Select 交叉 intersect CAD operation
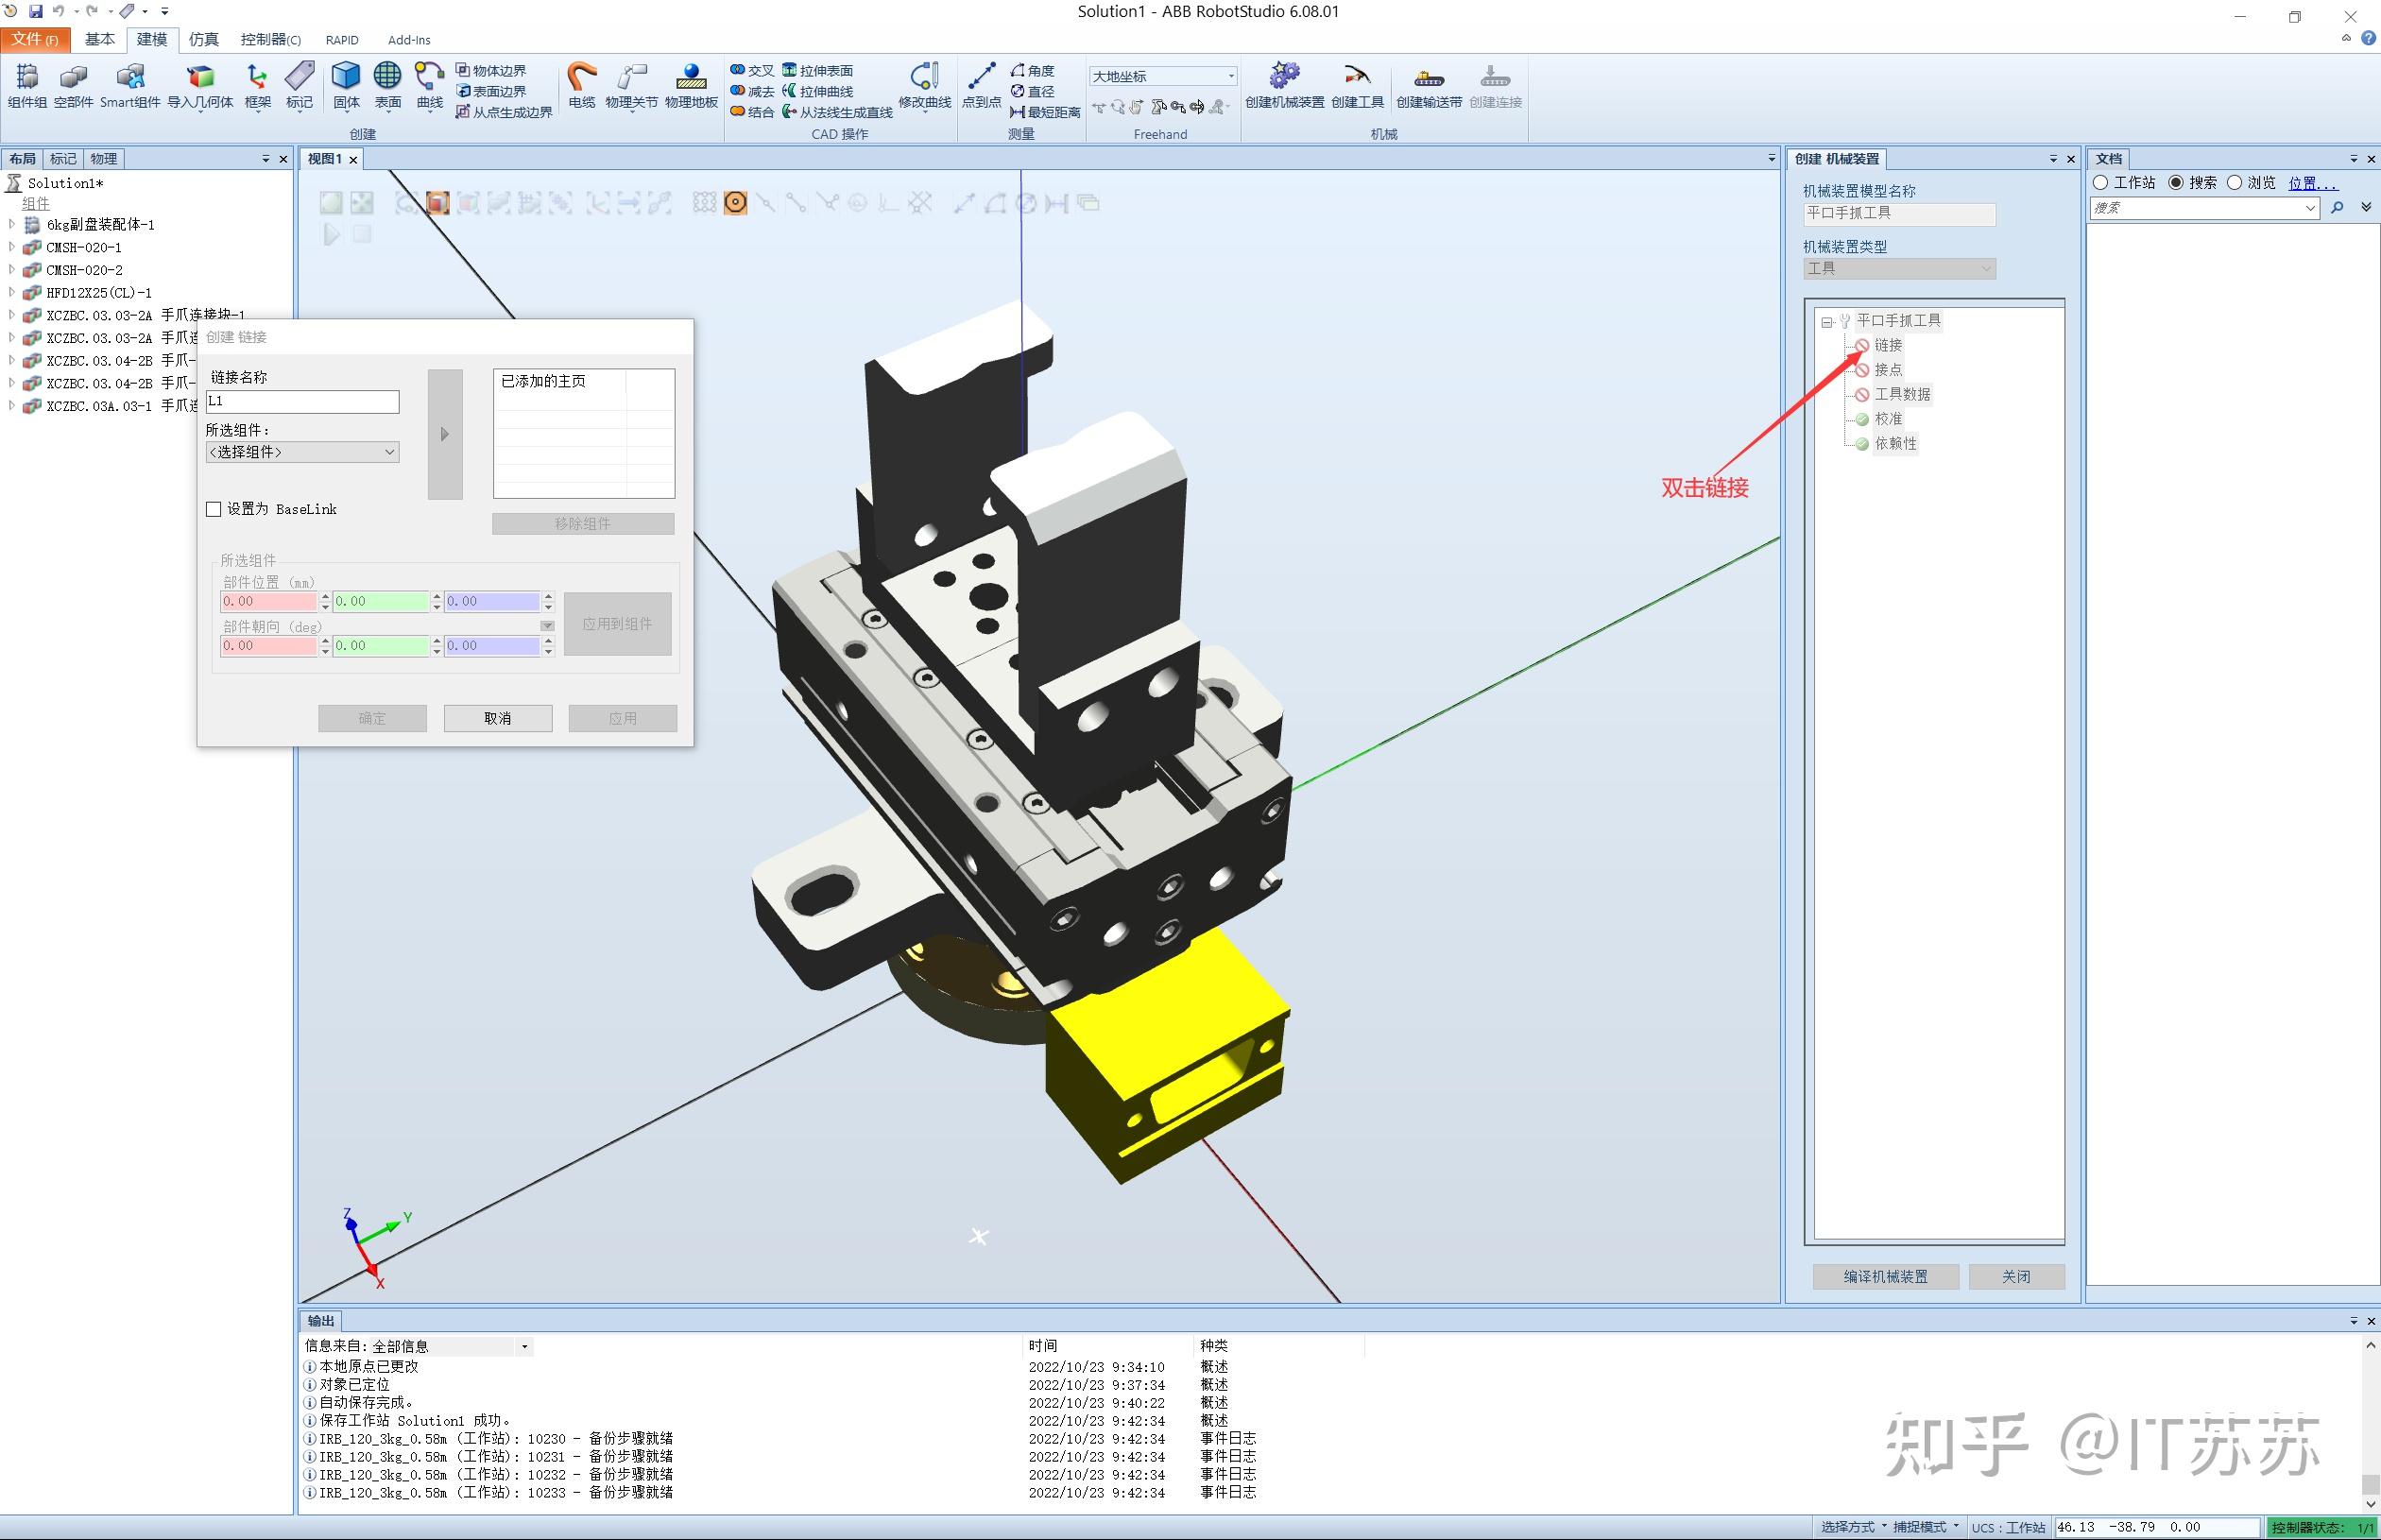 [x=752, y=70]
